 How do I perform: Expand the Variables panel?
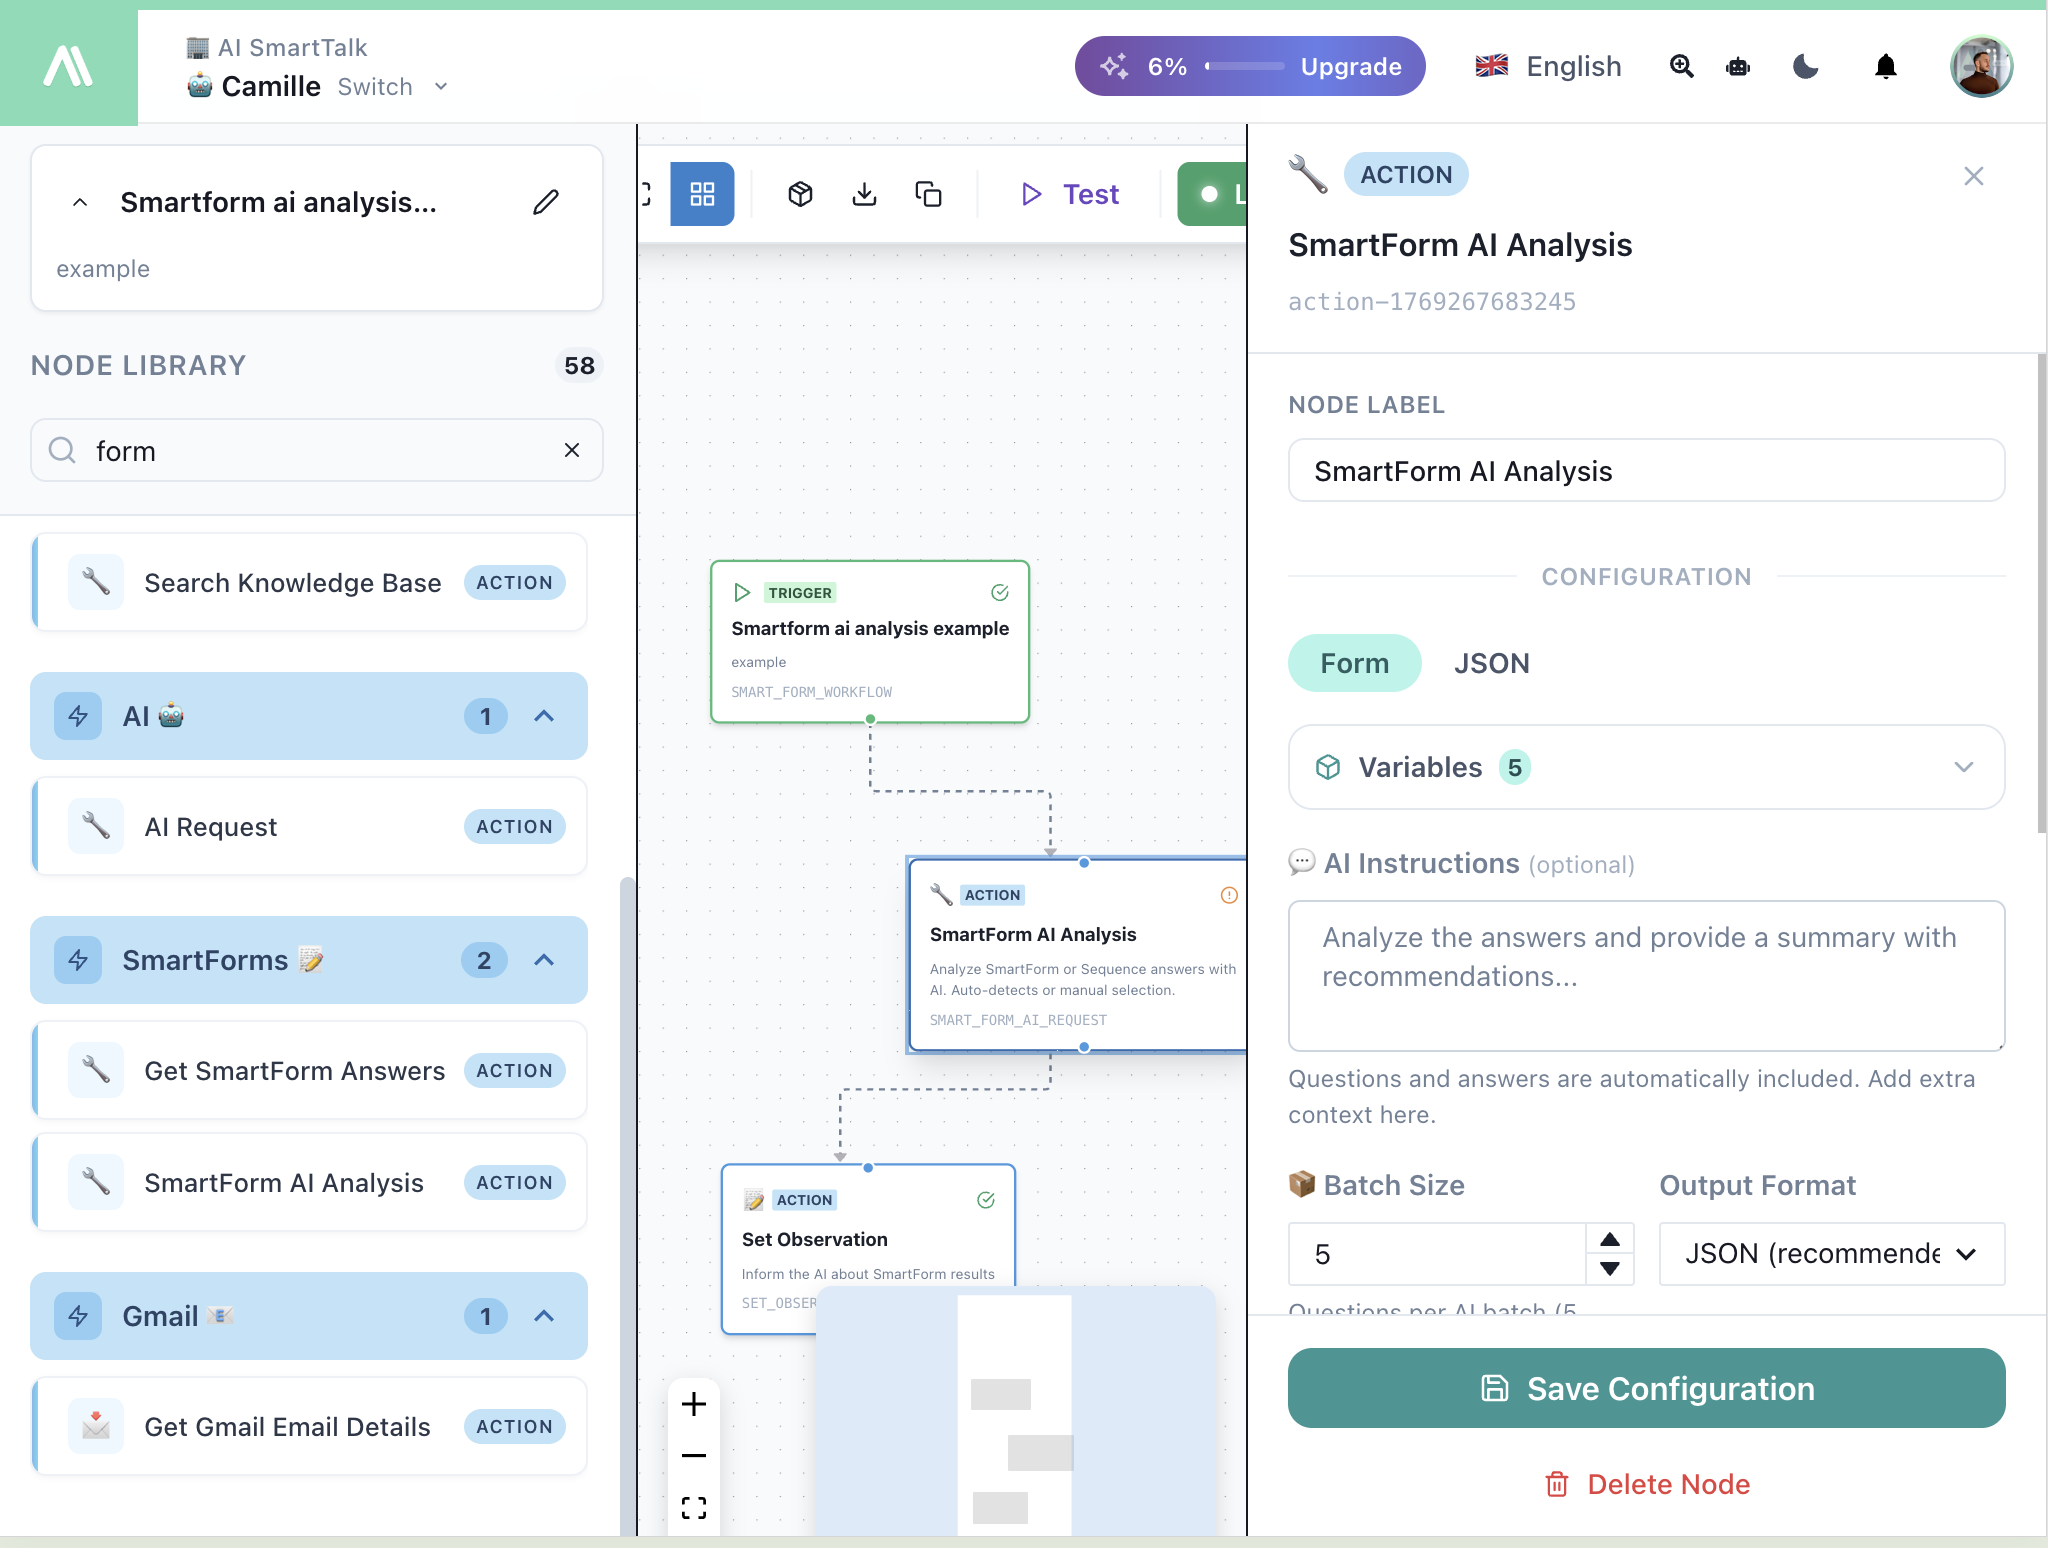[1964, 767]
